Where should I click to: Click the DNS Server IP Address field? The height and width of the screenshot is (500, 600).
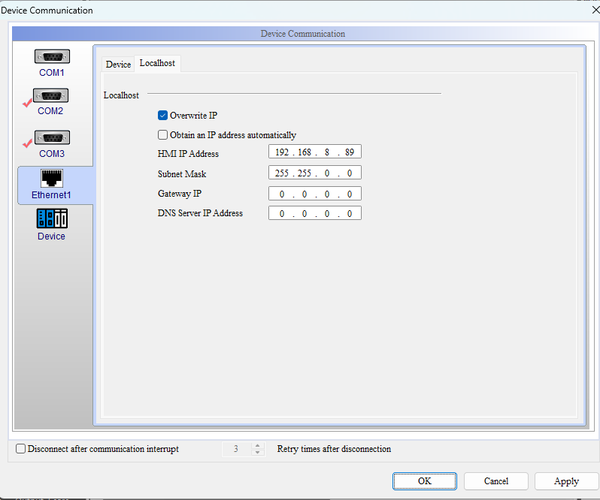[314, 213]
